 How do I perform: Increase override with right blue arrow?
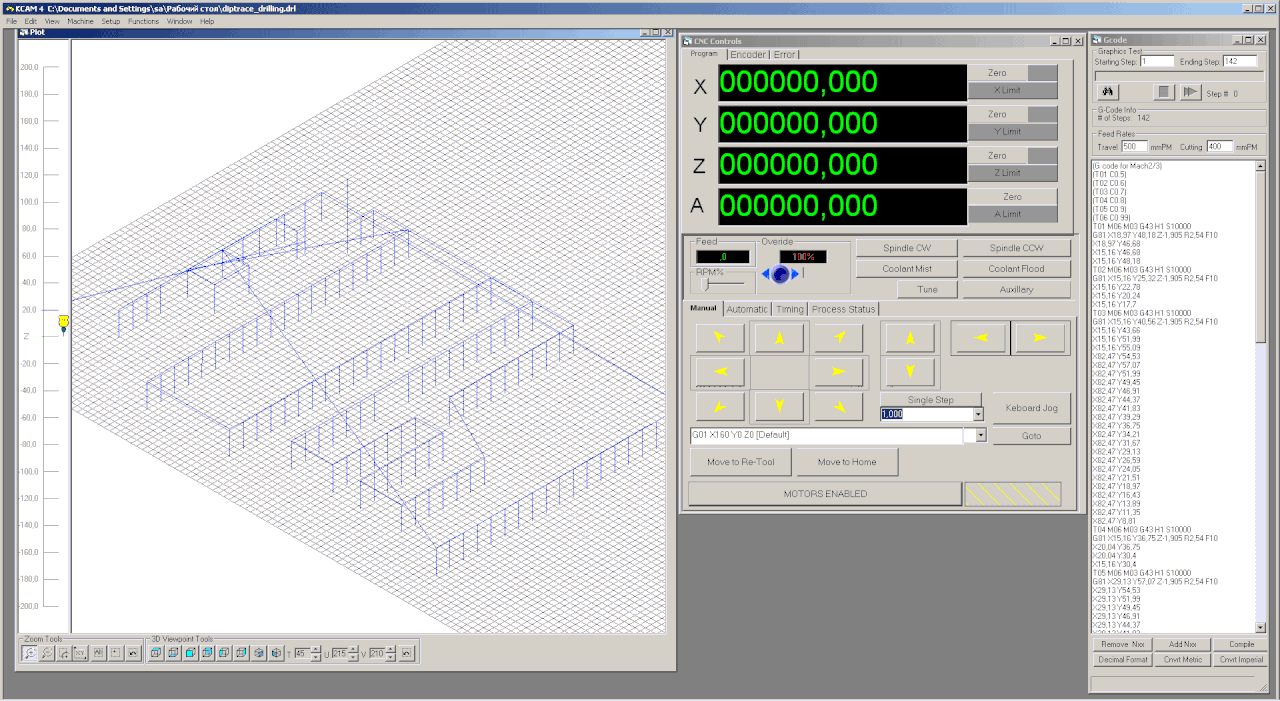tap(796, 274)
